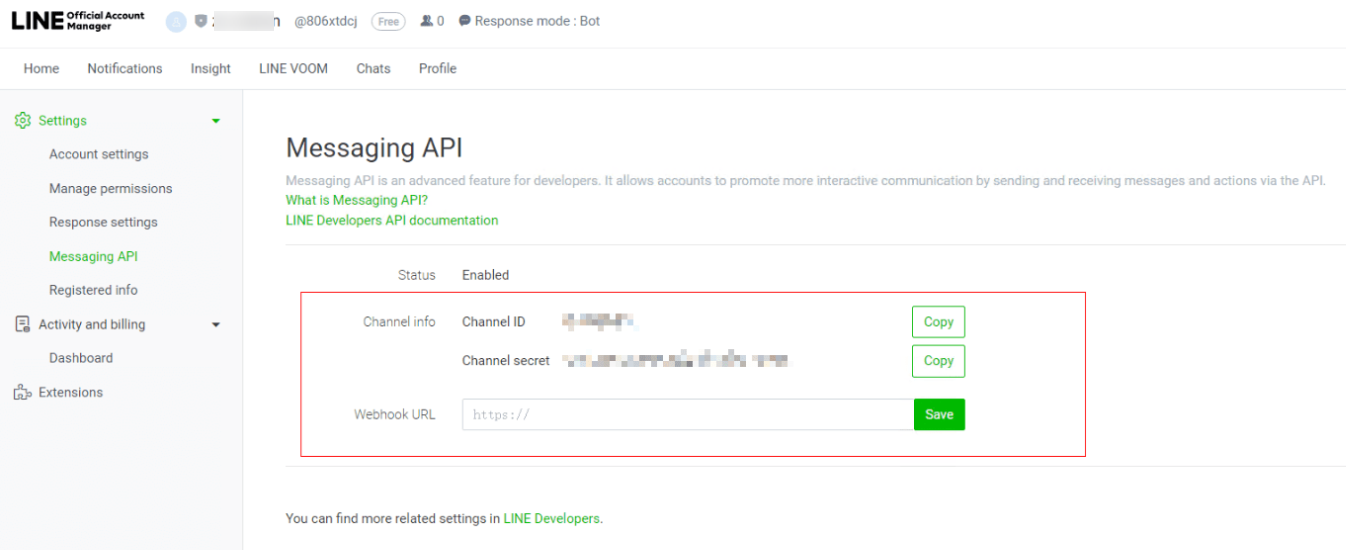Focus the Webhook URL input field
This screenshot has height=550, width=1346.
[688, 415]
